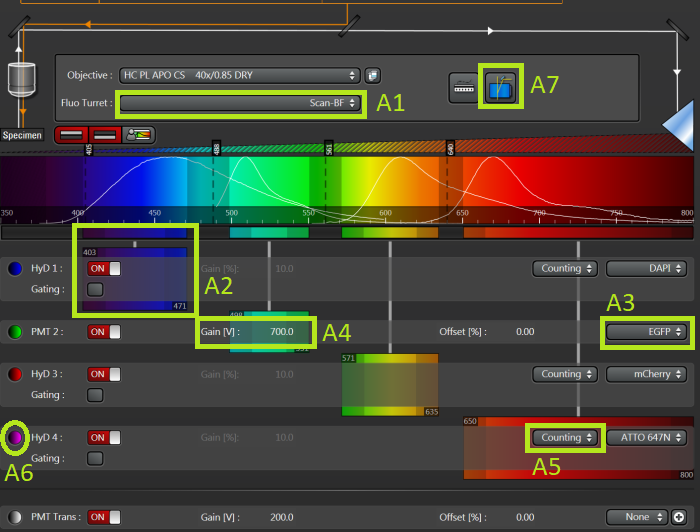Click PMT 2 Gain value 700.0

pyautogui.click(x=282, y=332)
